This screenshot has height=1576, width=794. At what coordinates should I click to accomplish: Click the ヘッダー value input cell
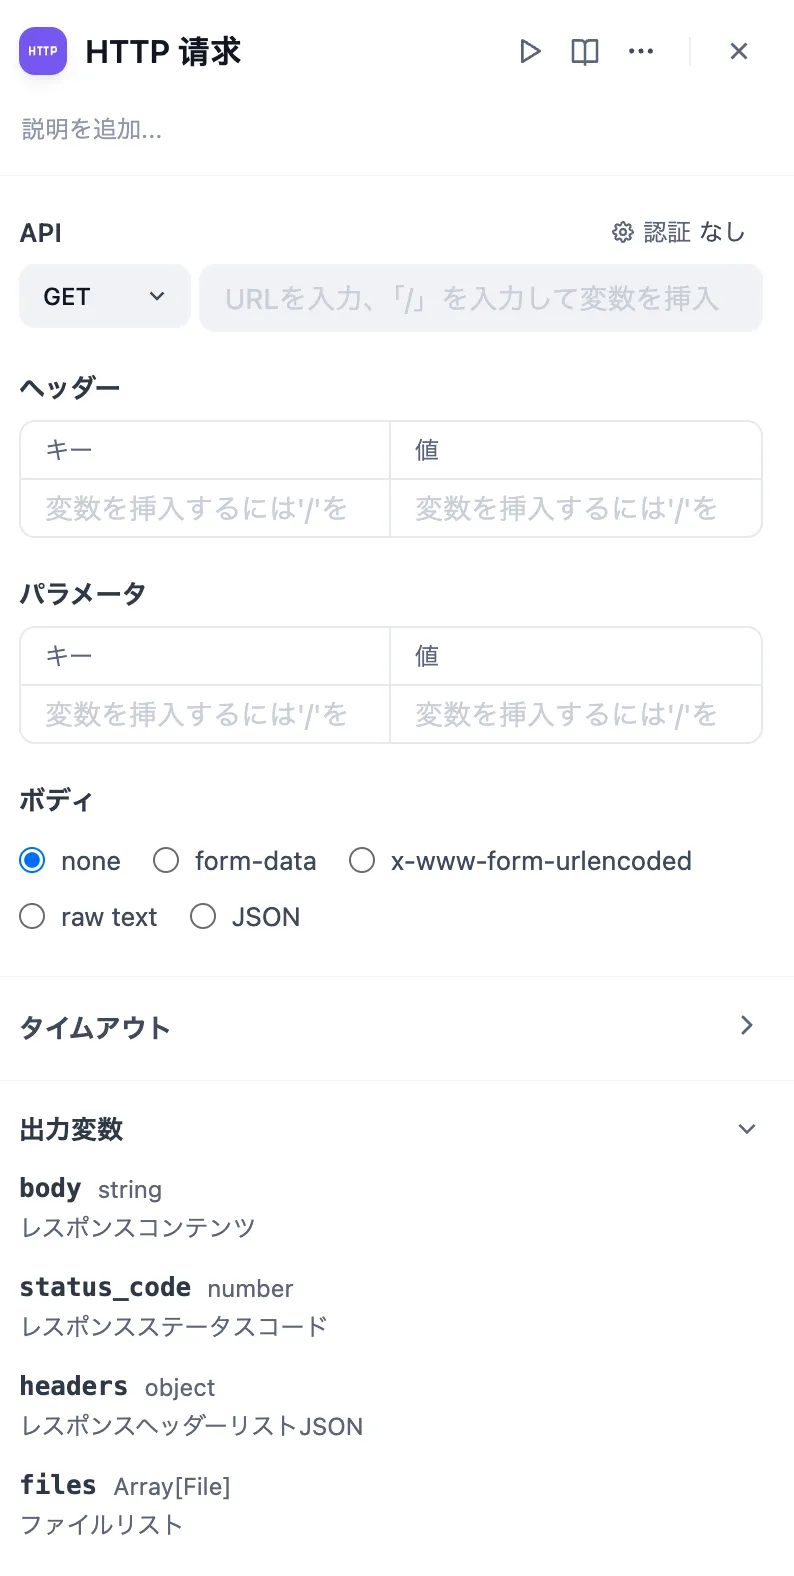click(575, 509)
